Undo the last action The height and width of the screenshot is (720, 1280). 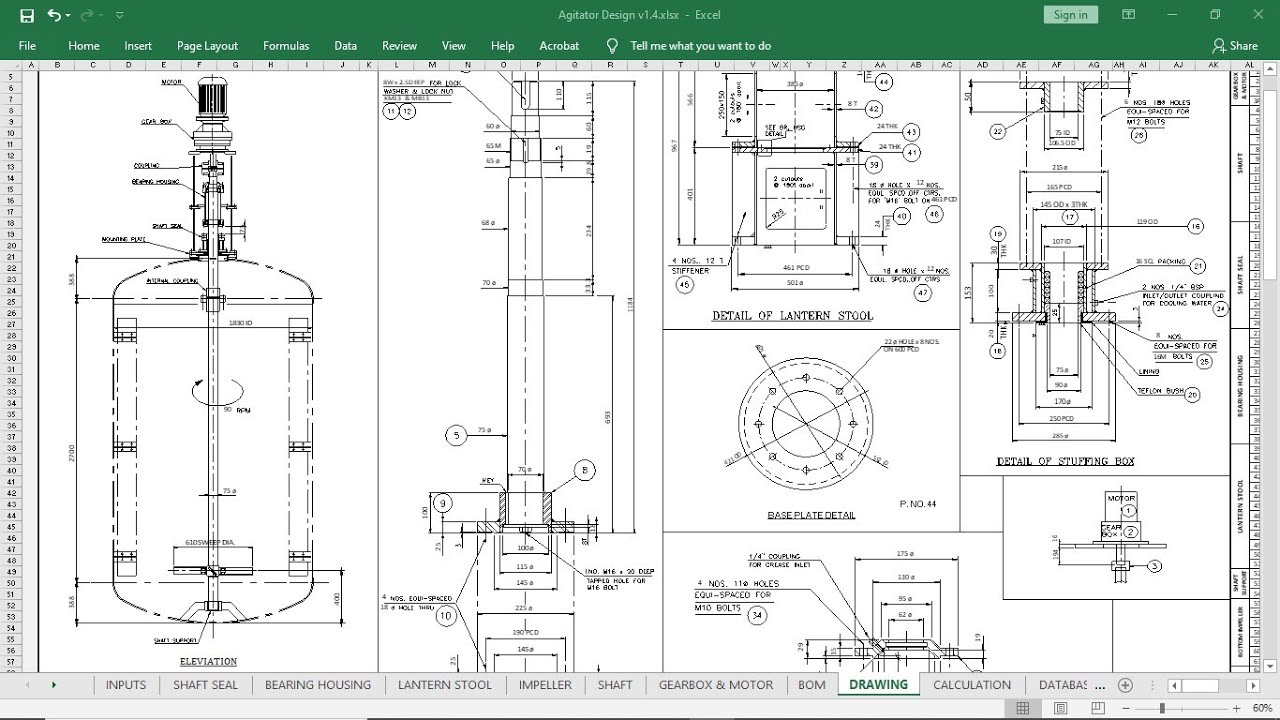[53, 15]
